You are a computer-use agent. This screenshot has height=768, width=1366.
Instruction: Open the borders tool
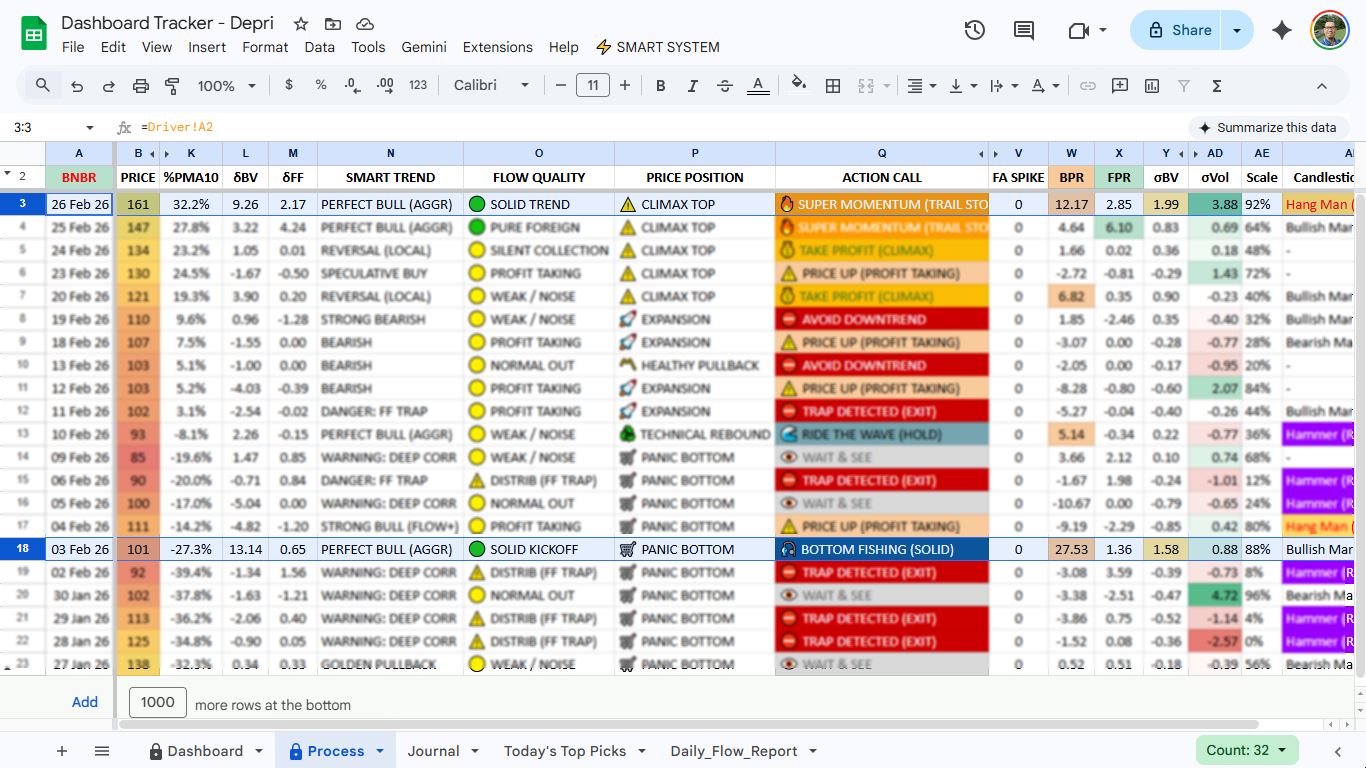click(832, 86)
